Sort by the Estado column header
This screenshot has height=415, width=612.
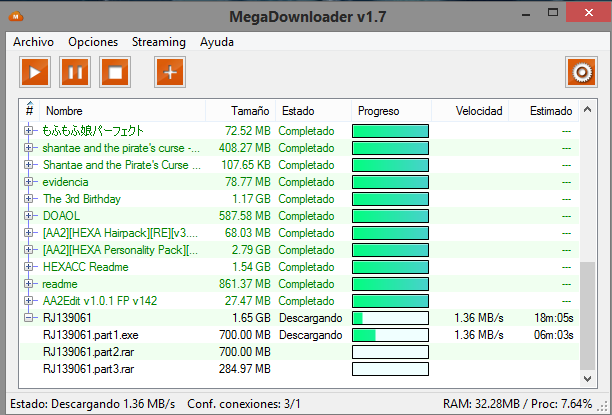(313, 111)
